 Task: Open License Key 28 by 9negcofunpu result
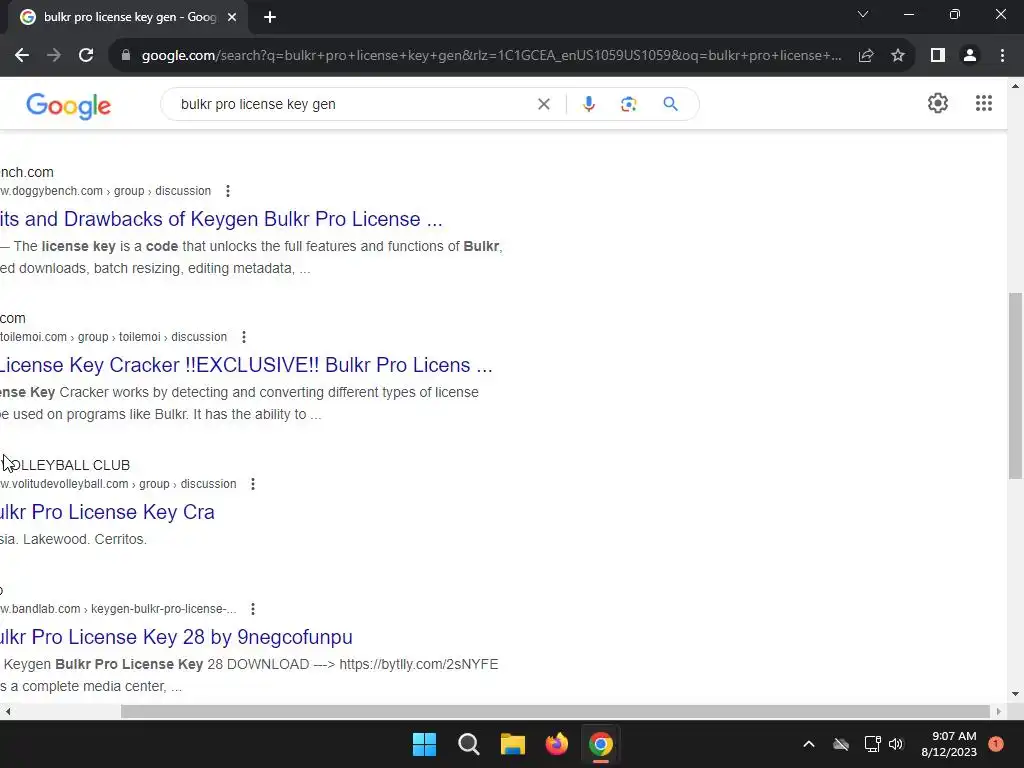click(x=176, y=637)
